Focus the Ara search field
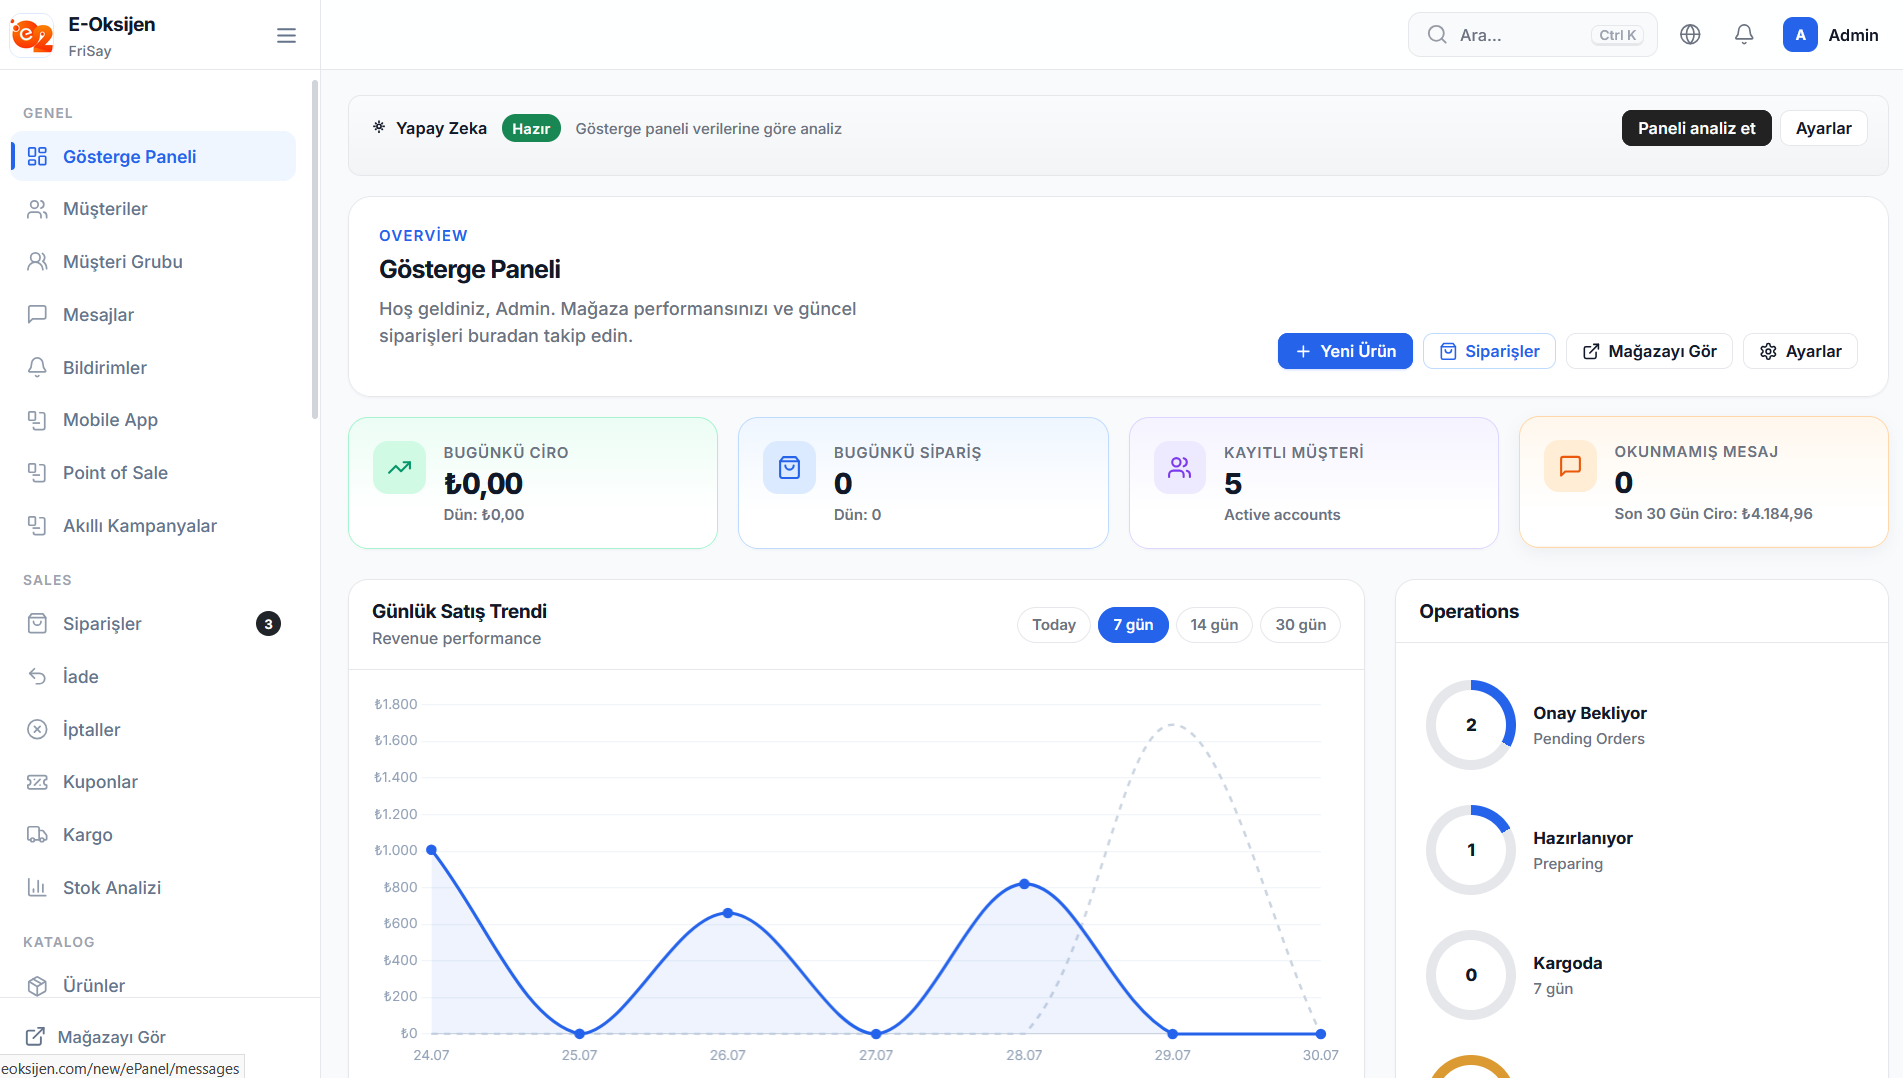This screenshot has width=1903, height=1078. (1532, 35)
